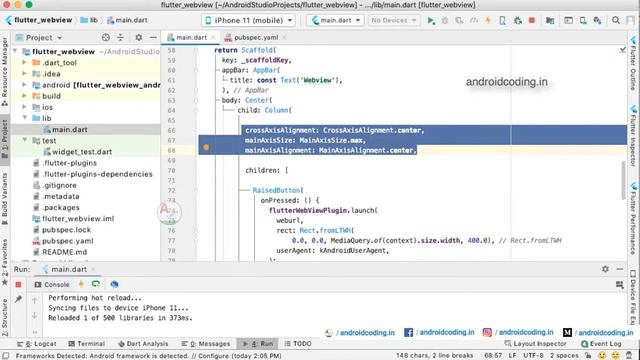Expand the .dart_tool folder

[24, 62]
